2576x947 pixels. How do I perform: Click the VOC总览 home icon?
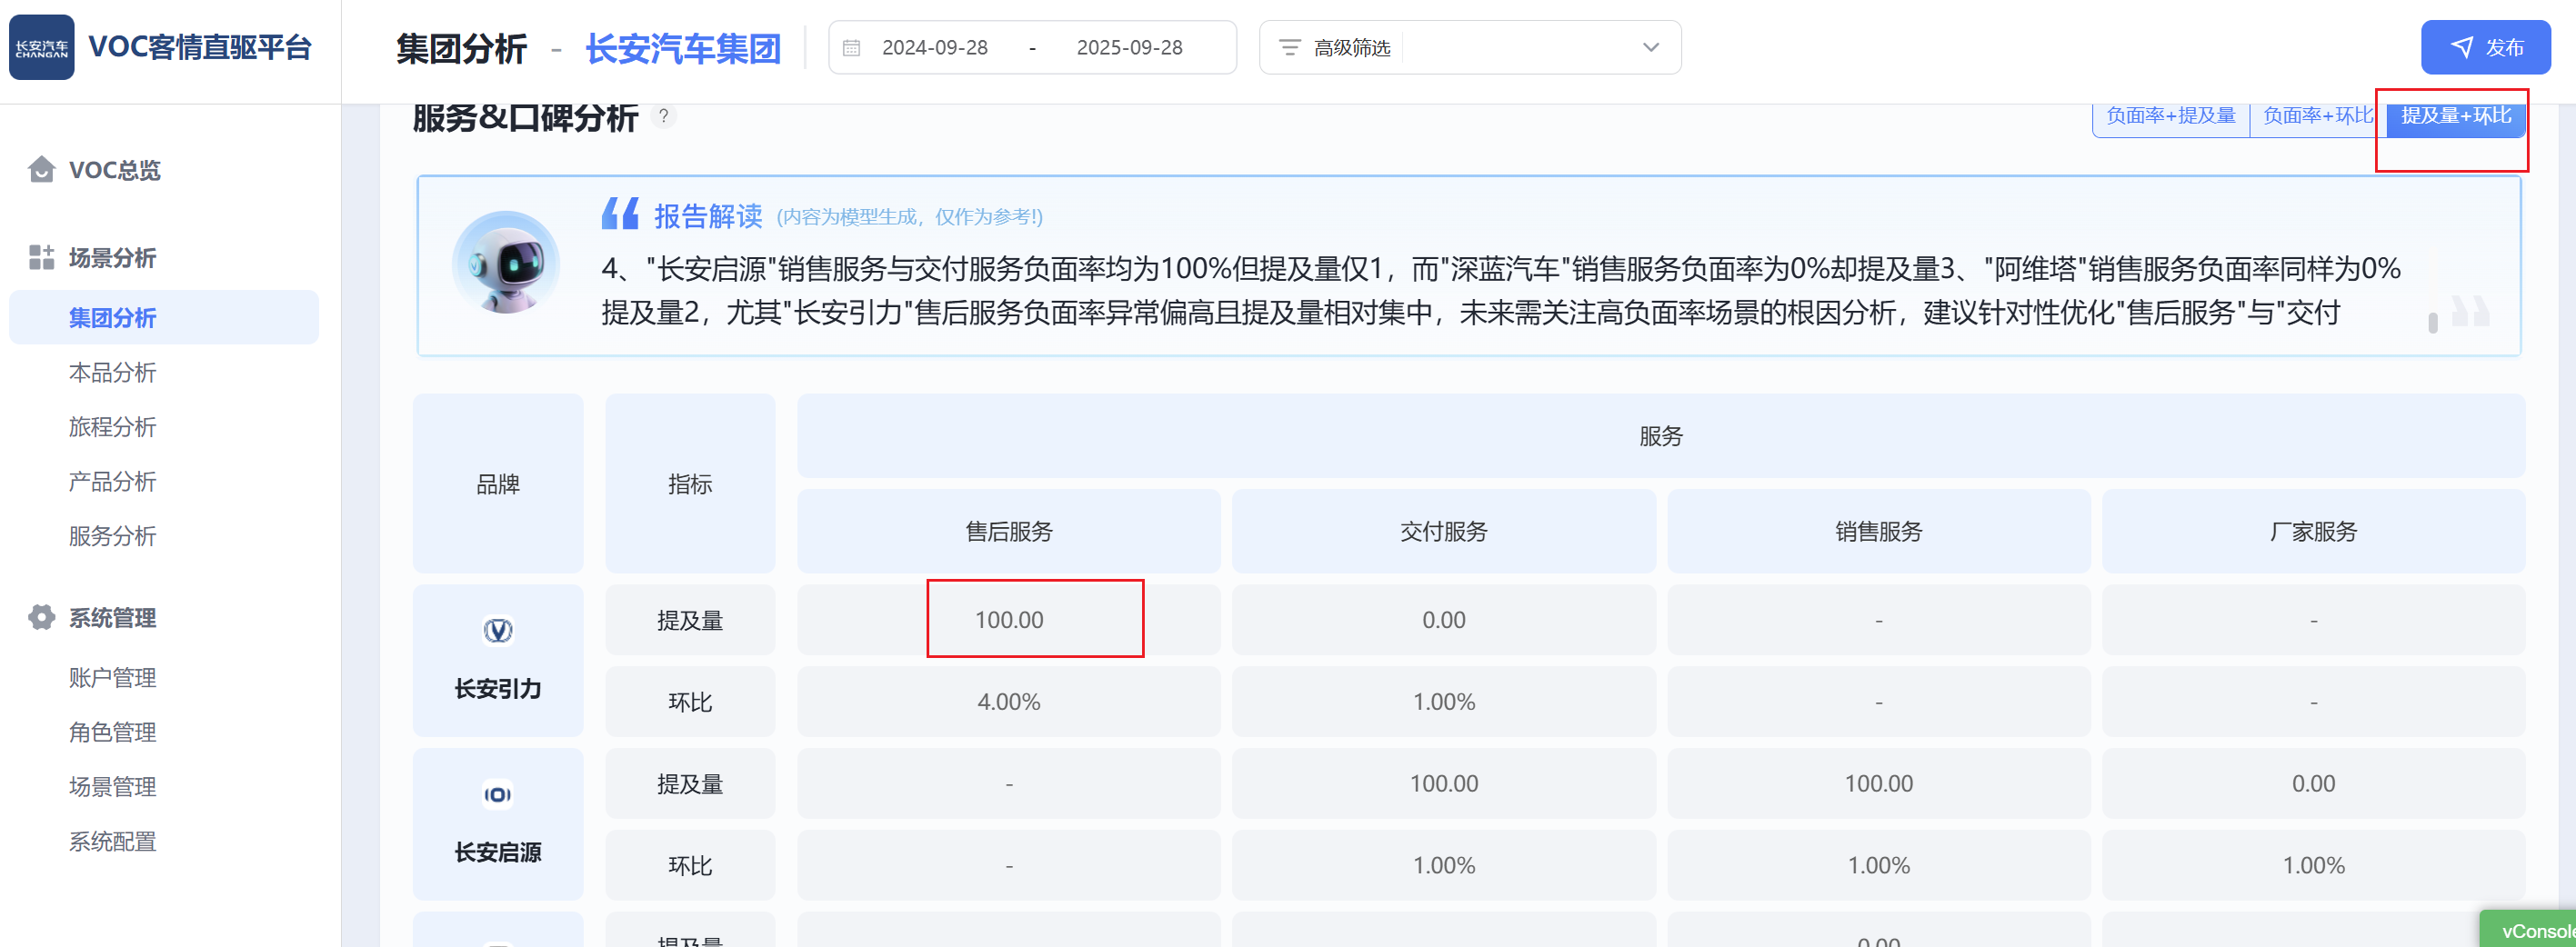click(41, 170)
